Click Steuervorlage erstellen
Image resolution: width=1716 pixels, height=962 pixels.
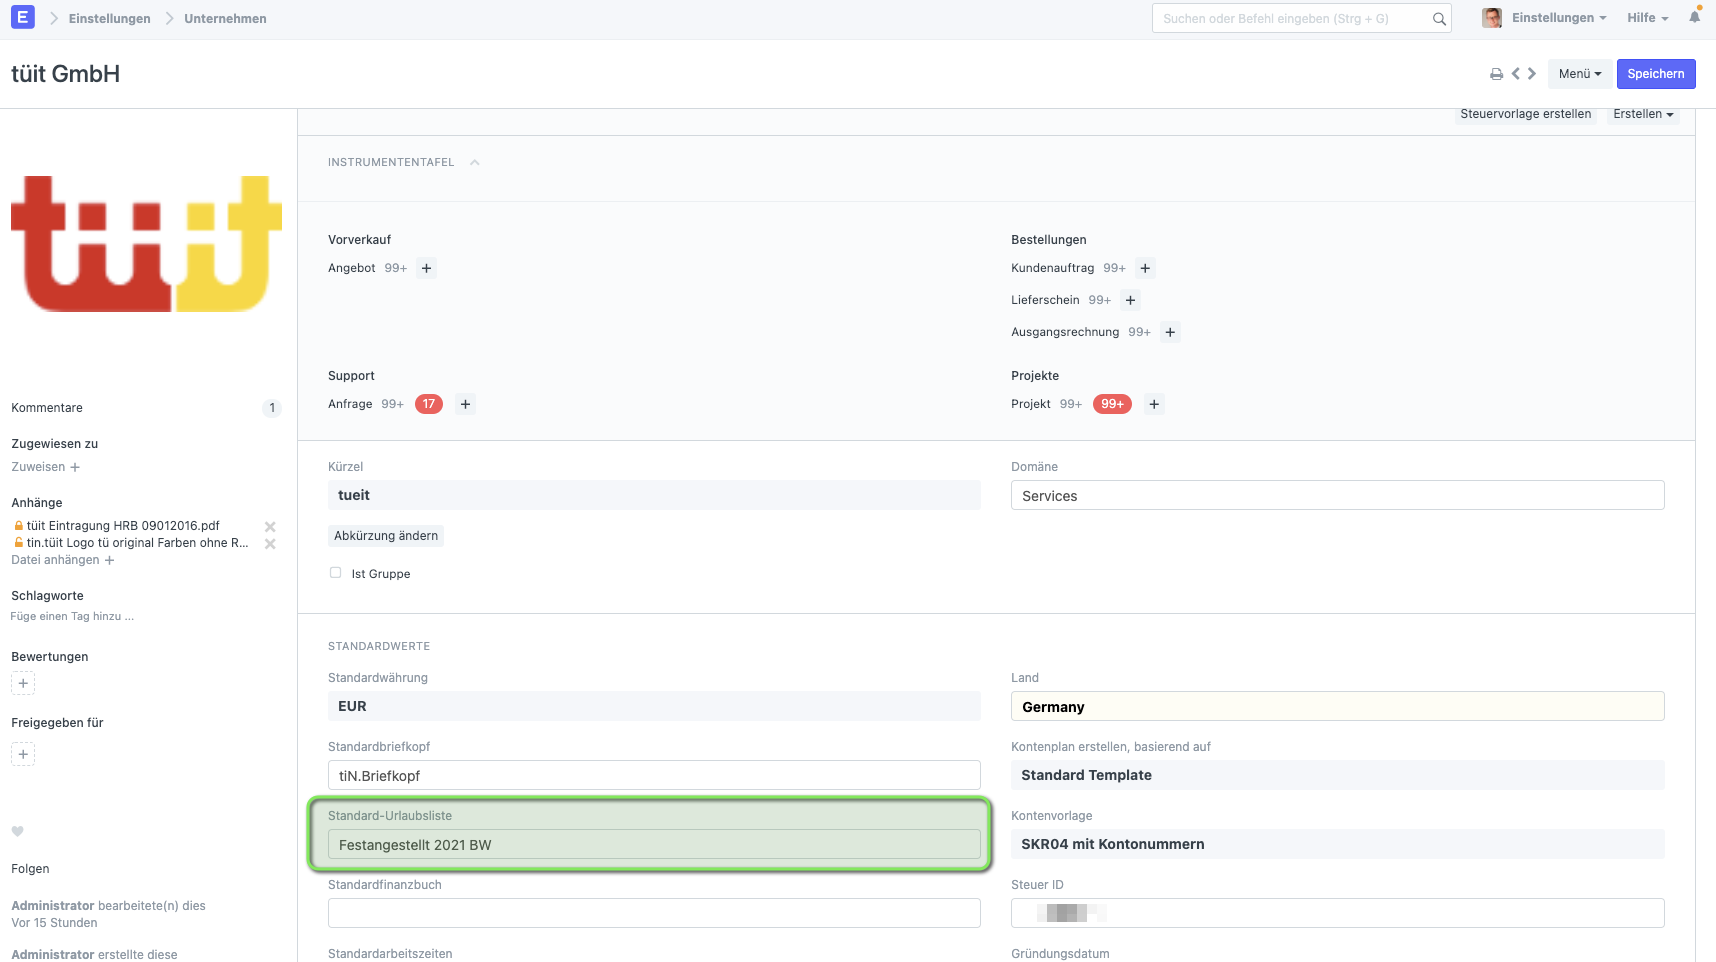(1526, 114)
